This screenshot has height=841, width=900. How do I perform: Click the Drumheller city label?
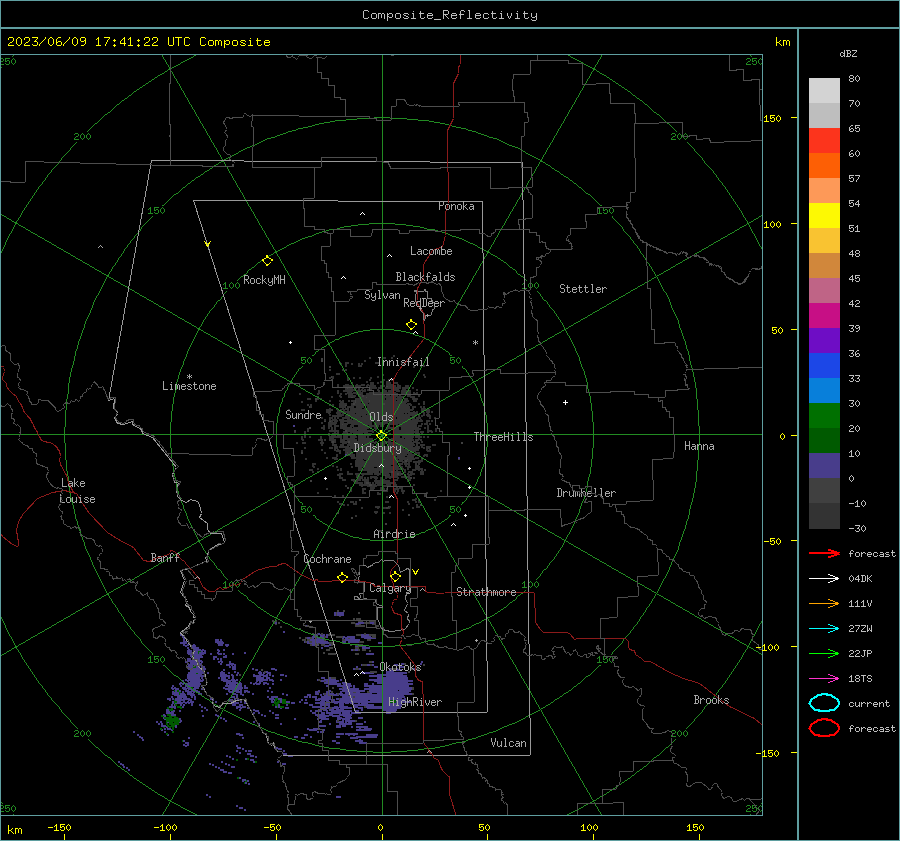pyautogui.click(x=586, y=493)
